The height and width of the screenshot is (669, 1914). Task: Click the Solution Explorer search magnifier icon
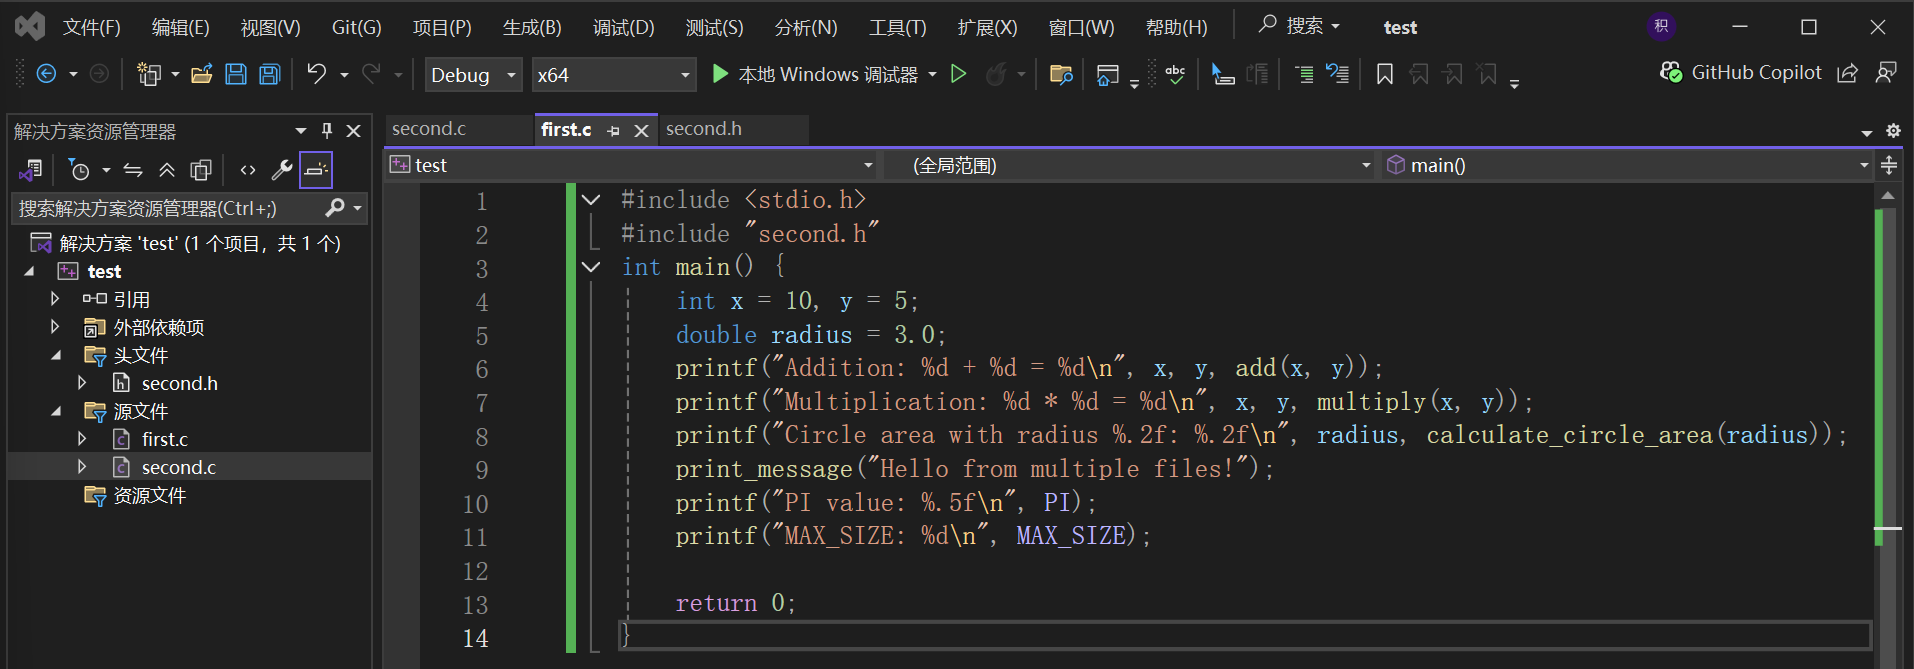coord(335,208)
